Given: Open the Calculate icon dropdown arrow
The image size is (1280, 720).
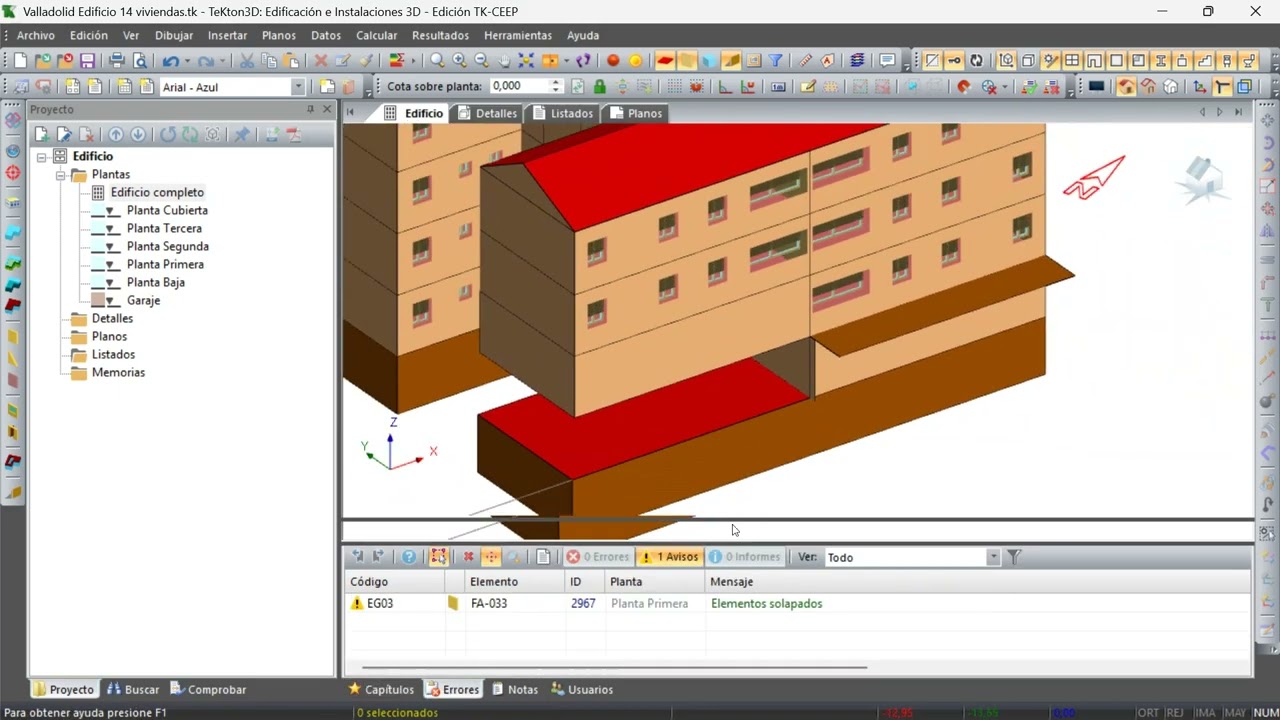Looking at the screenshot, I should pyautogui.click(x=413, y=61).
